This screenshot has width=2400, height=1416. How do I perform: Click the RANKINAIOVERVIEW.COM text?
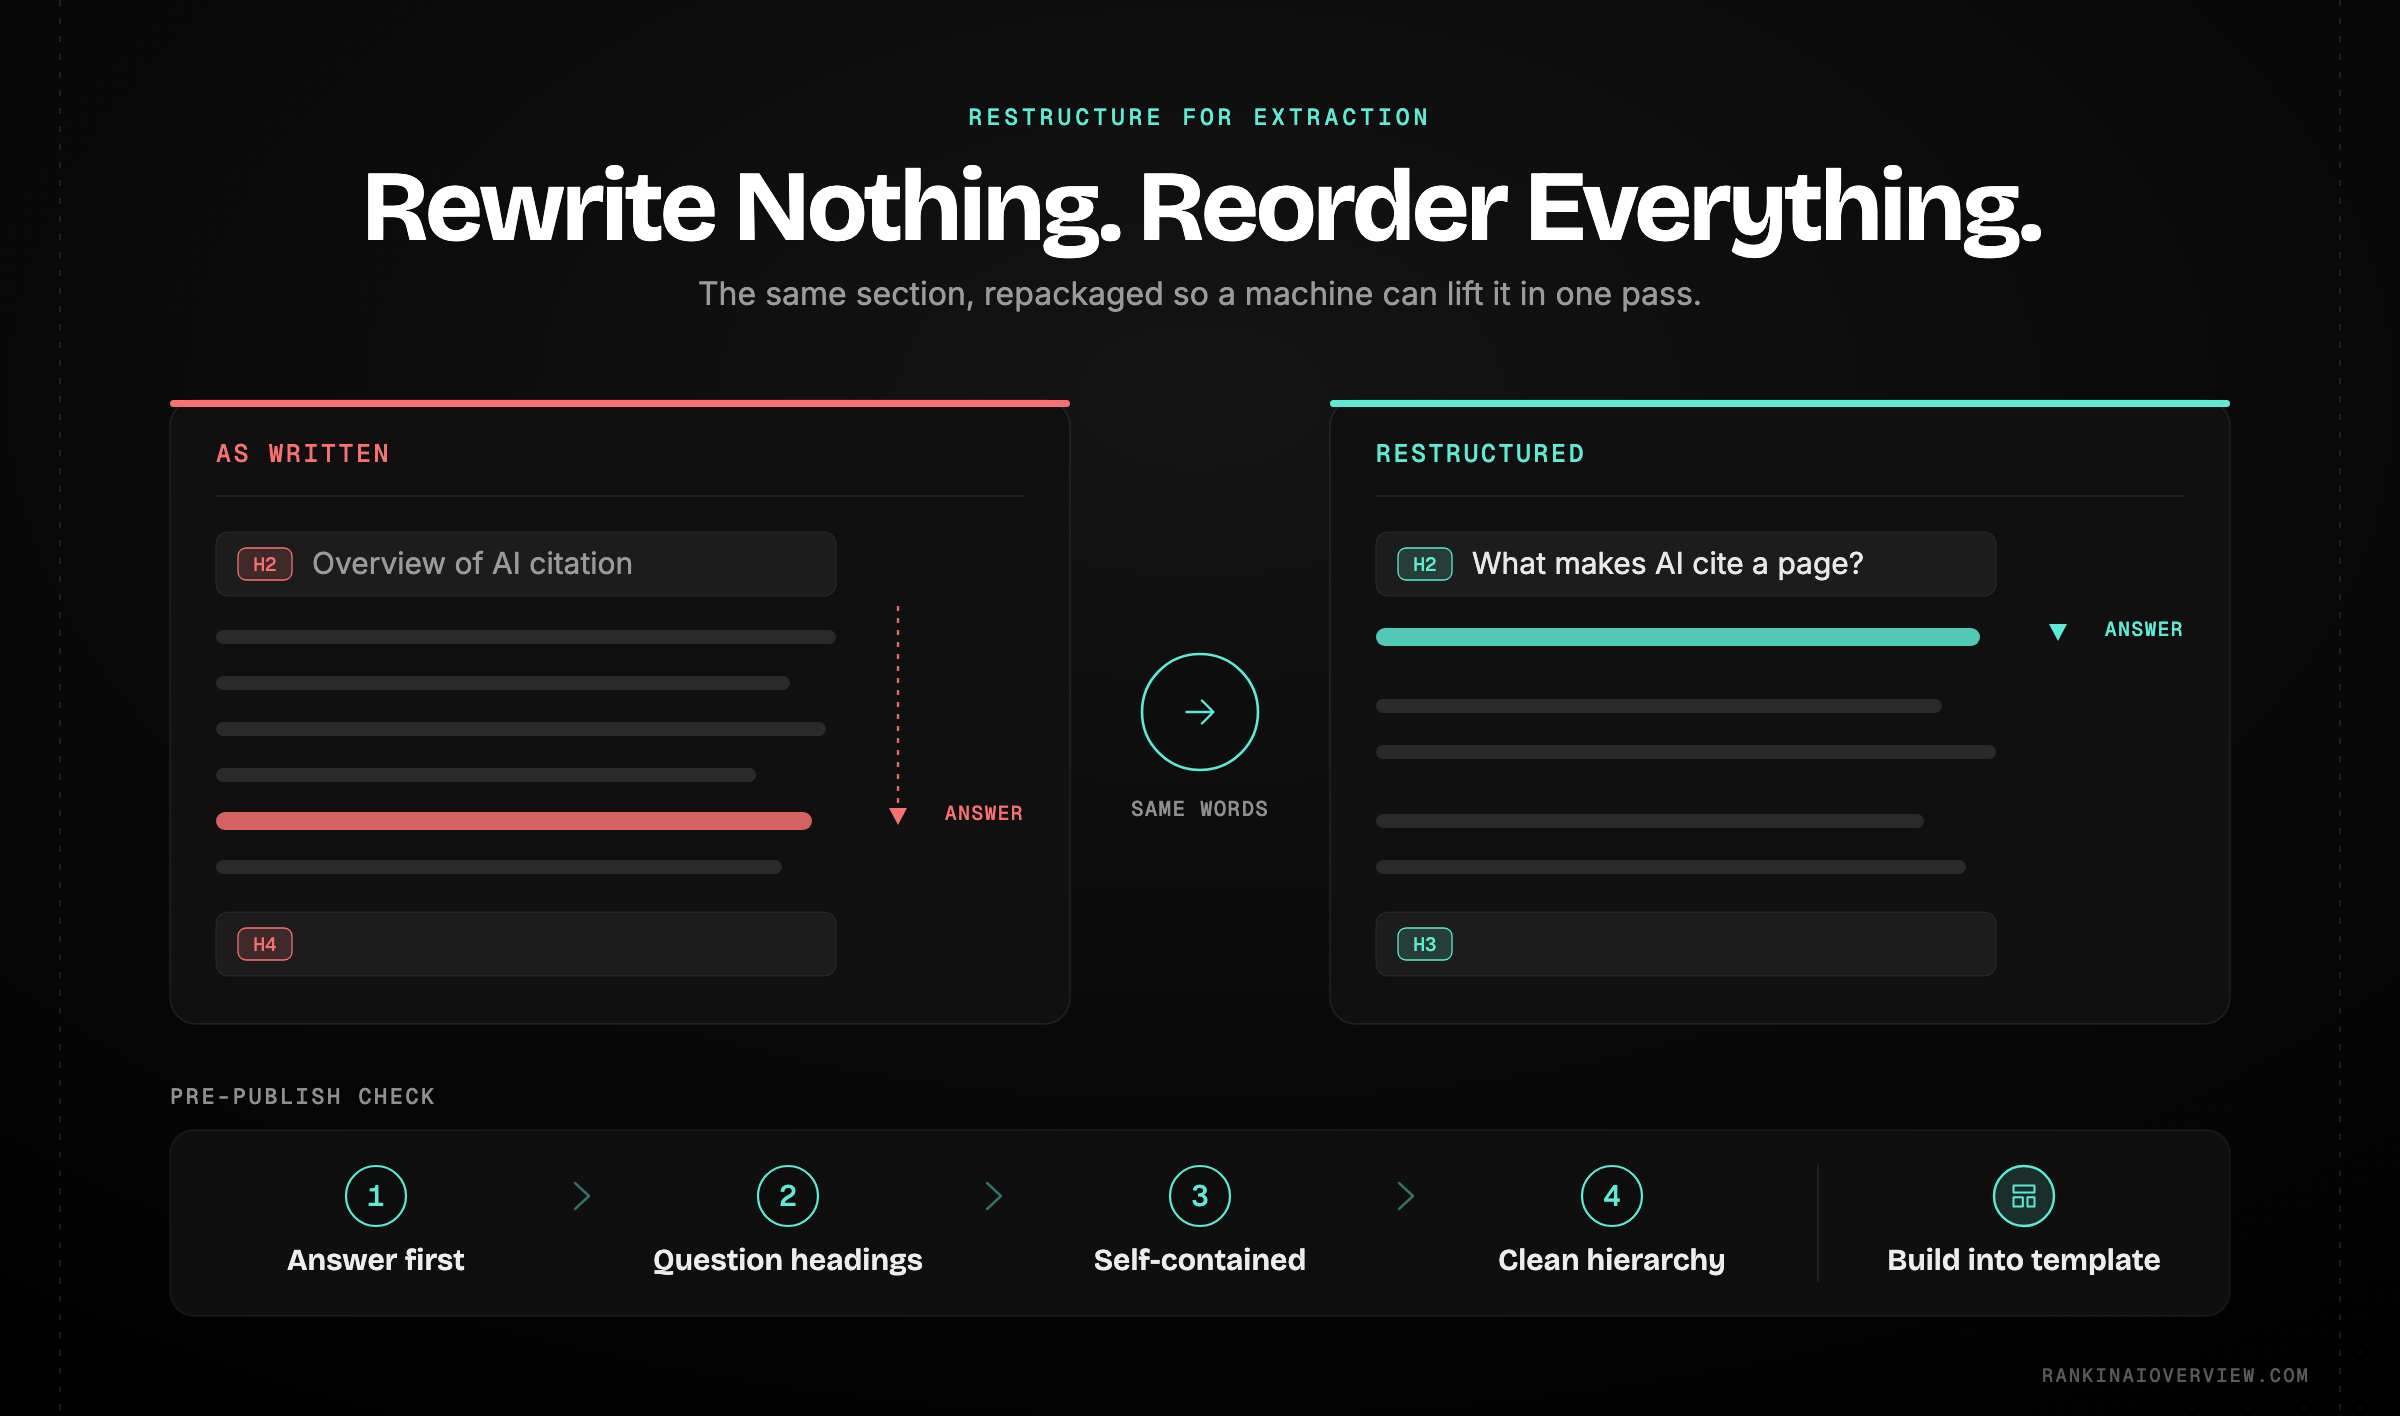[2175, 1376]
